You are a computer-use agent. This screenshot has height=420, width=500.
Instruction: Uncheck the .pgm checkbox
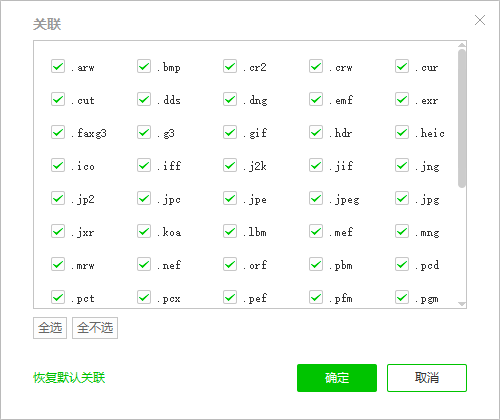tap(402, 297)
